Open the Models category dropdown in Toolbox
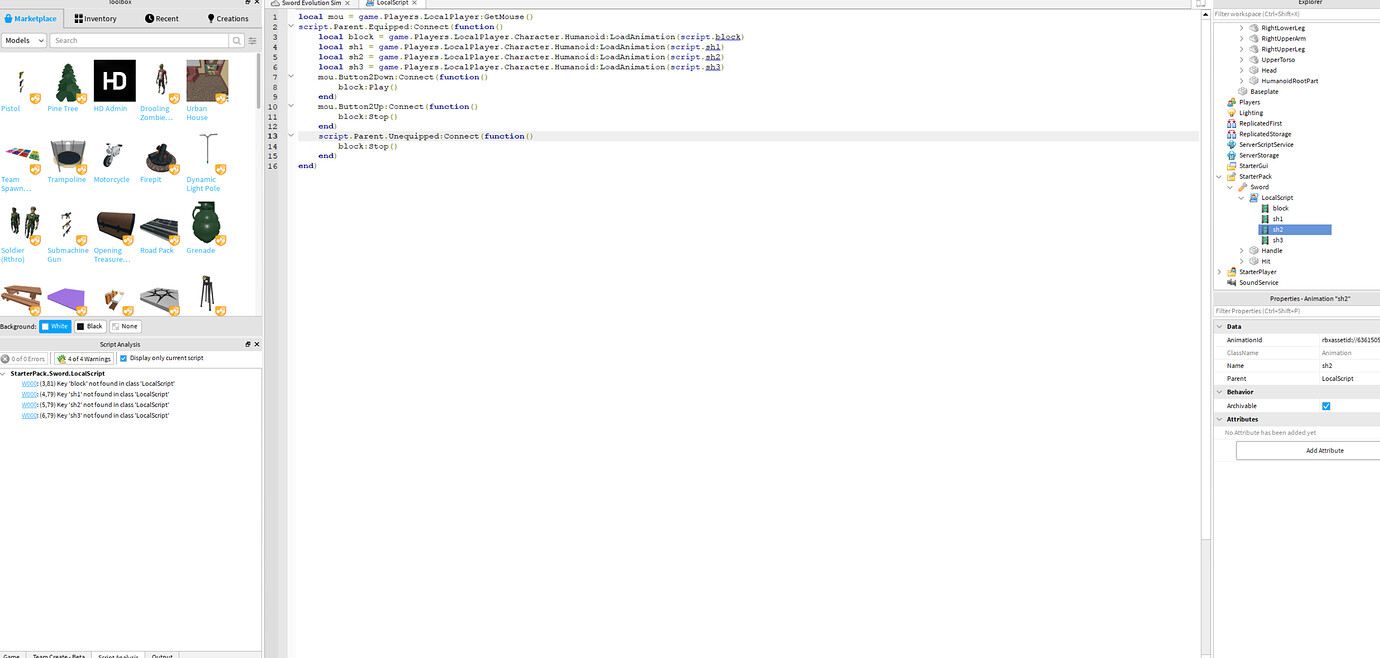 coord(24,40)
